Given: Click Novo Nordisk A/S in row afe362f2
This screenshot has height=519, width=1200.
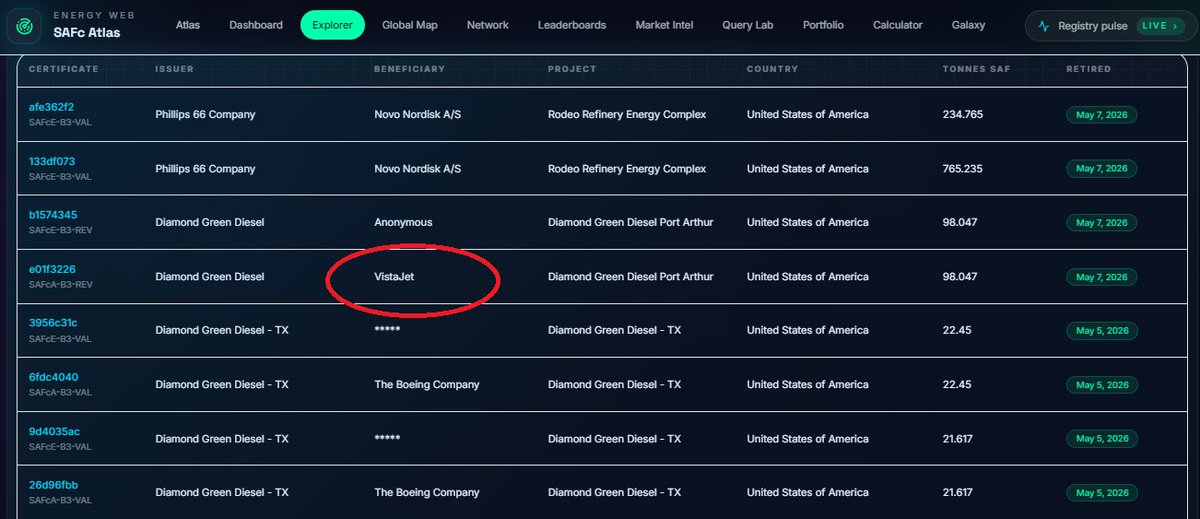Looking at the screenshot, I should pos(417,115).
